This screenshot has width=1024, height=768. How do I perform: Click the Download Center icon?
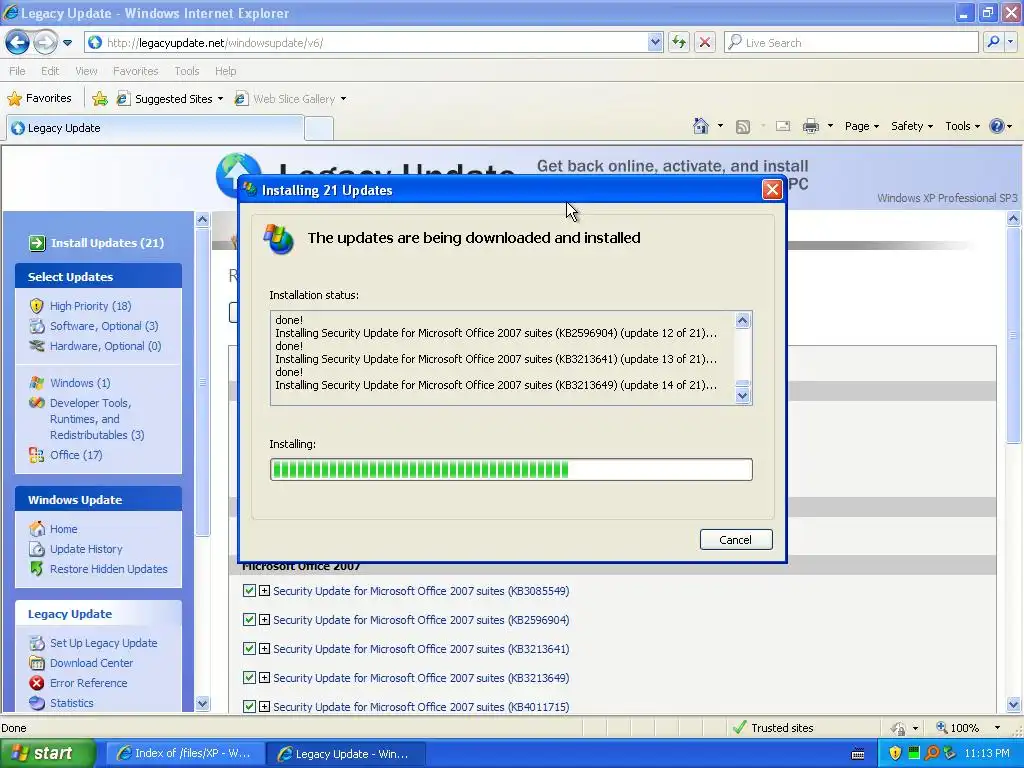click(37, 663)
